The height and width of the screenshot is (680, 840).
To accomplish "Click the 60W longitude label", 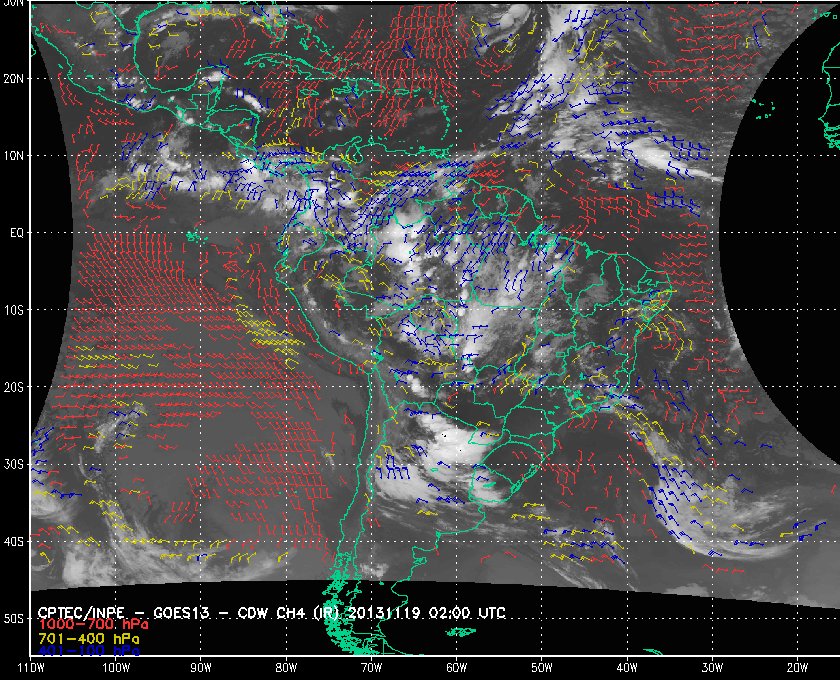I will 456,668.
